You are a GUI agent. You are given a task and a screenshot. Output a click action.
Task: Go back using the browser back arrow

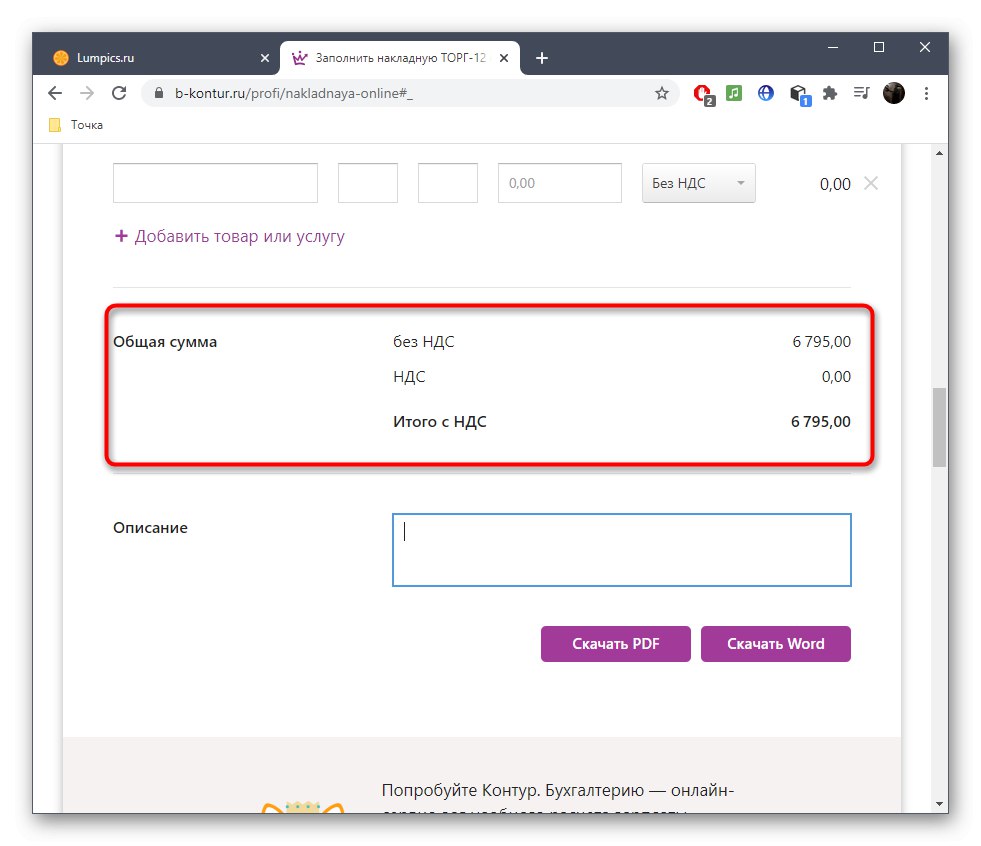click(x=55, y=93)
